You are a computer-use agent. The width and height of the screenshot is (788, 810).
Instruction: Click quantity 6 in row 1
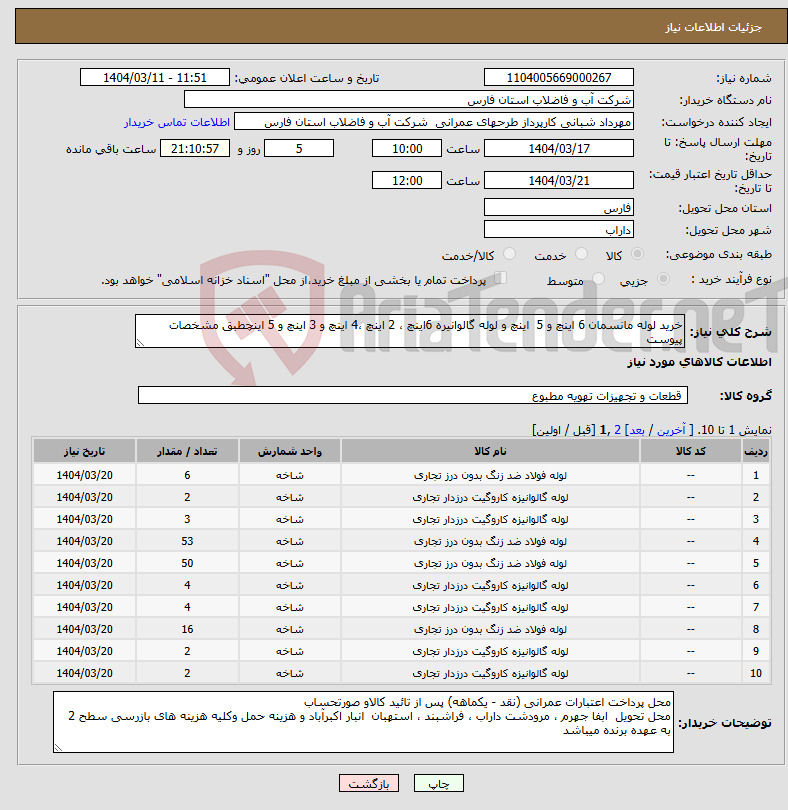pos(187,475)
